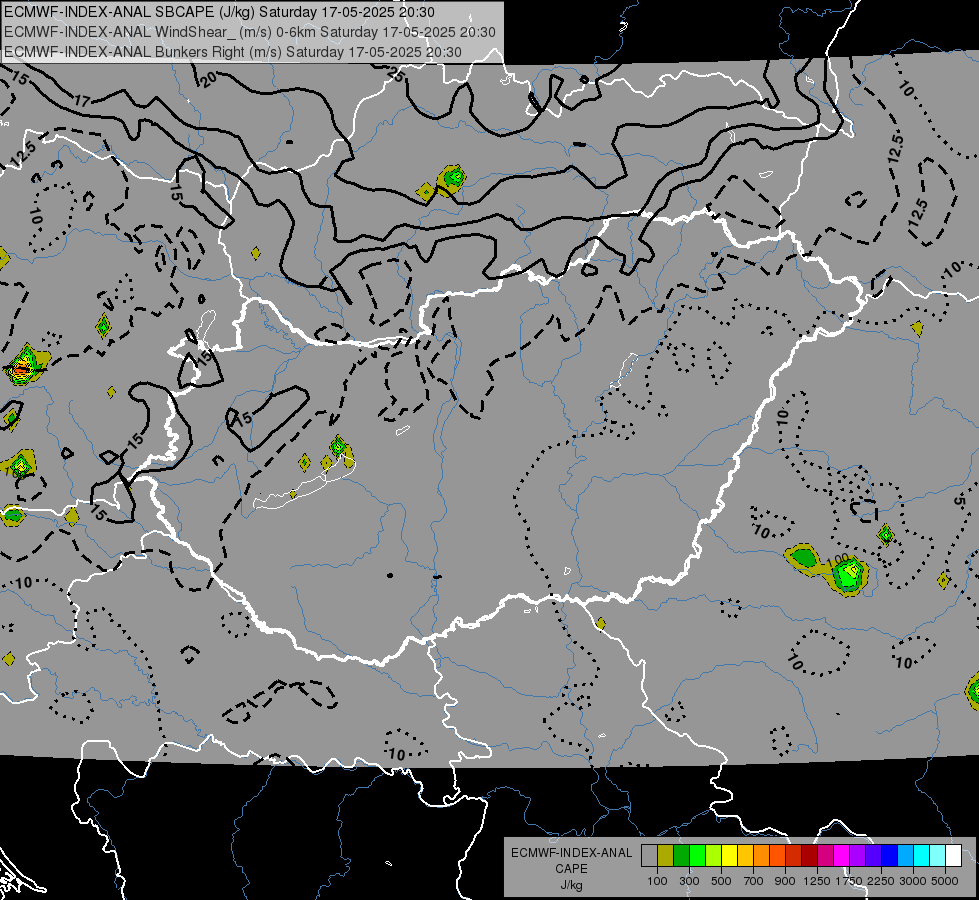
Task: Click the 3000 value on the legend scale
Action: click(913, 881)
